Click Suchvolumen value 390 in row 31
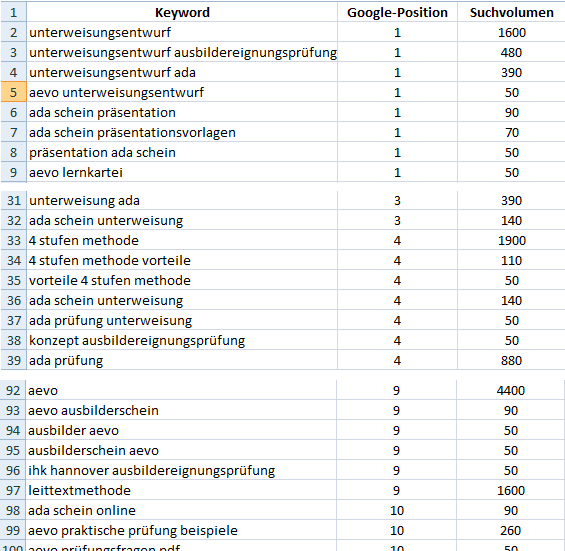Viewport: 565px width, 551px height. [511, 201]
